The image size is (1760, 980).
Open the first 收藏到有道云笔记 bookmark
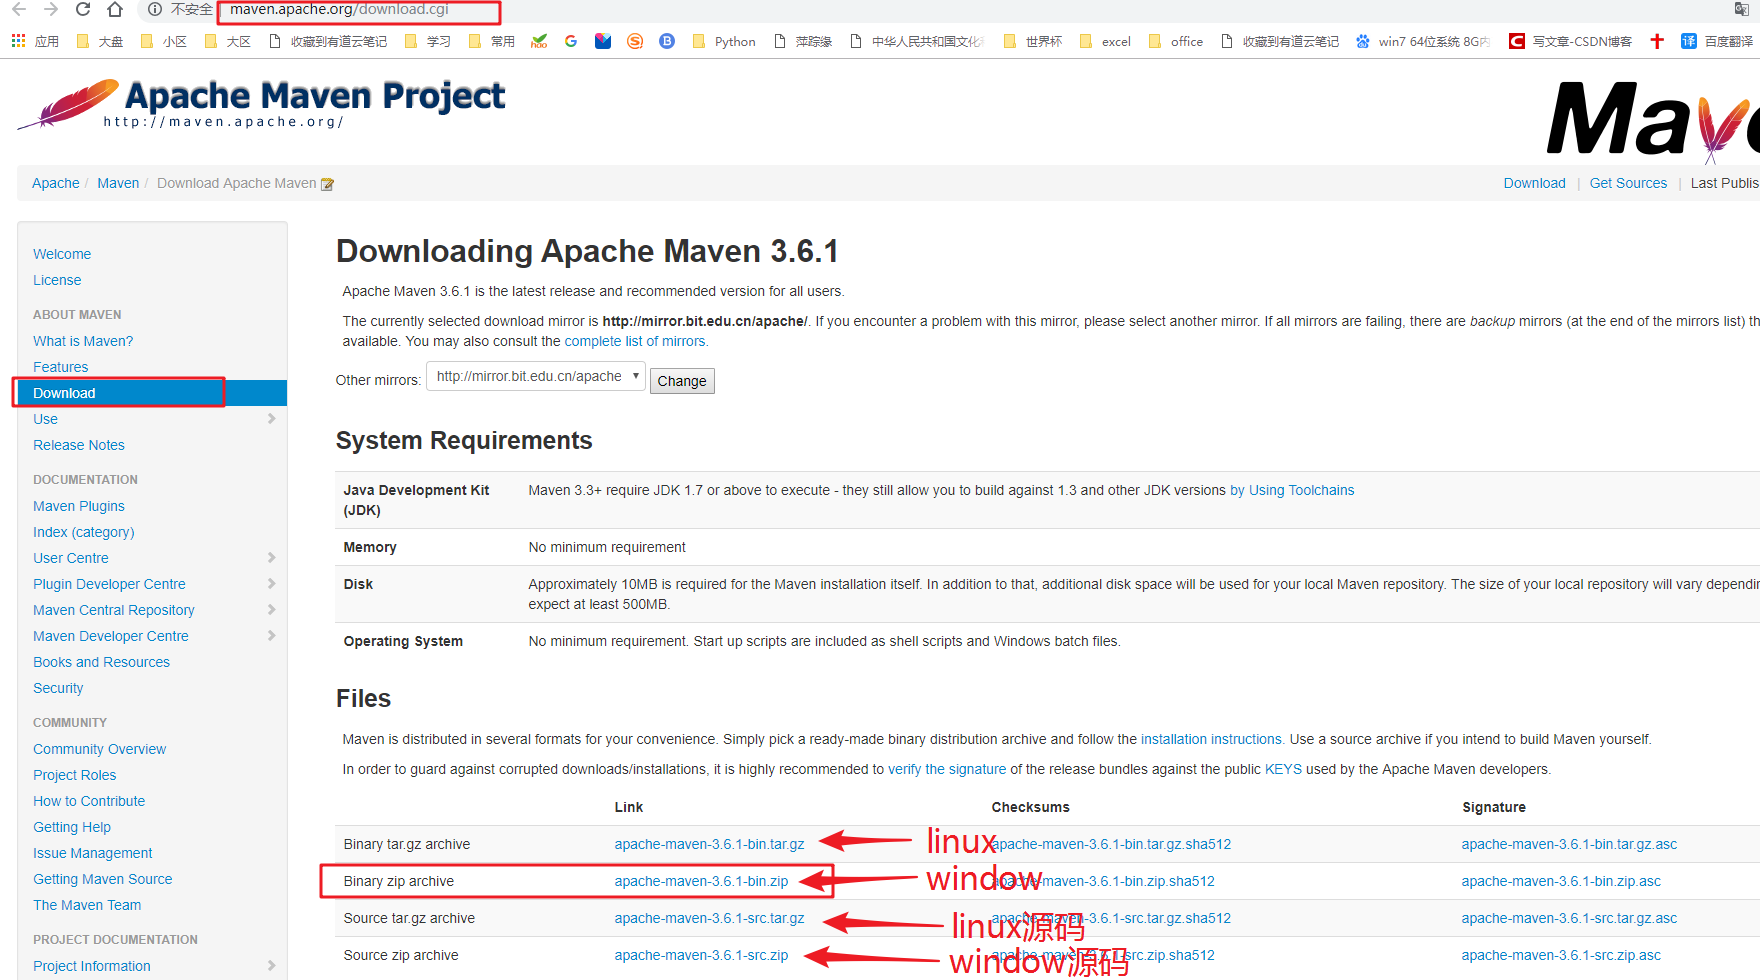tap(328, 41)
